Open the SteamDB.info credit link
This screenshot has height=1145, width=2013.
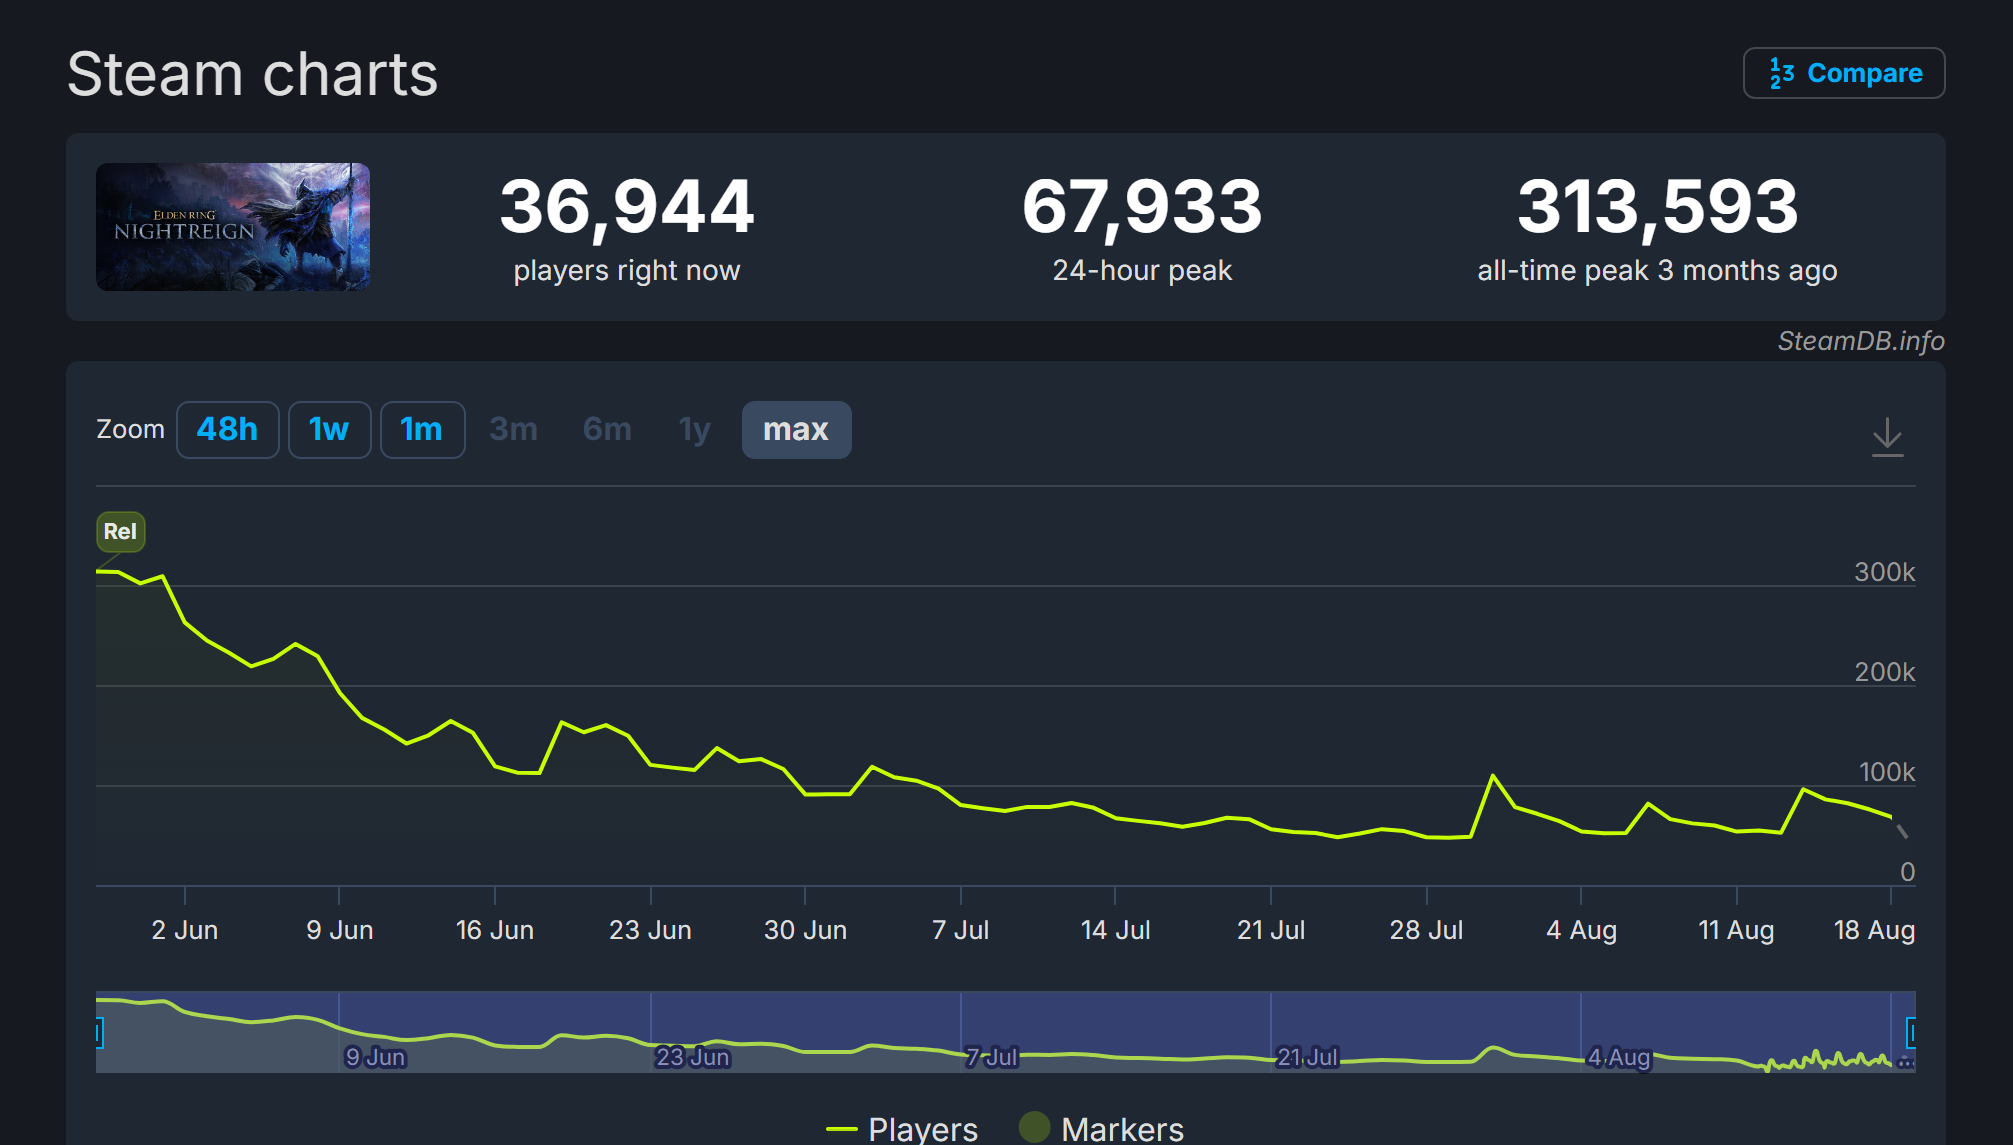pos(1860,341)
